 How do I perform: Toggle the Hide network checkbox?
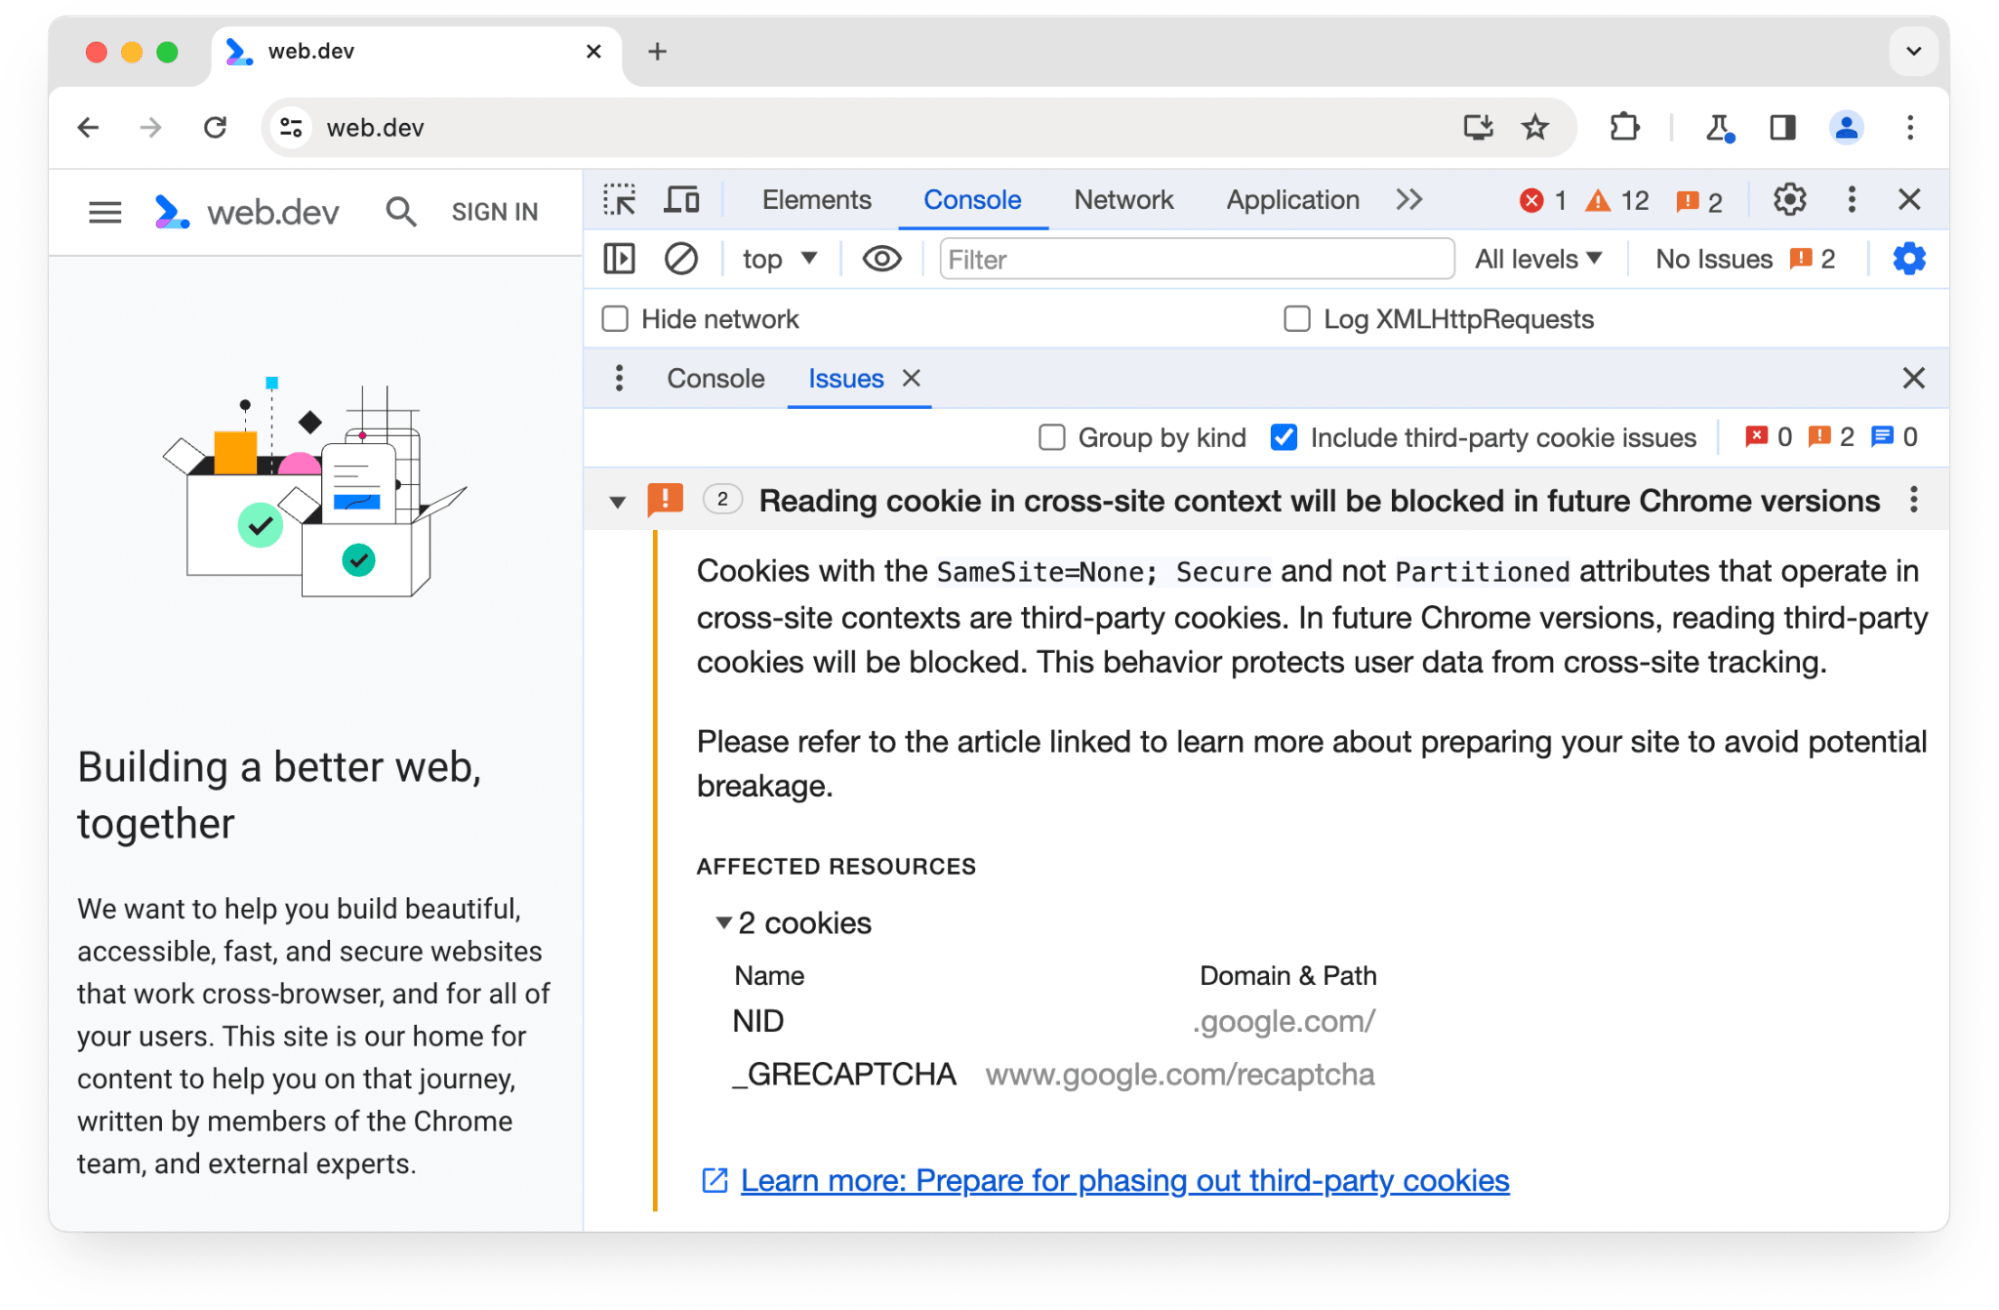[615, 319]
